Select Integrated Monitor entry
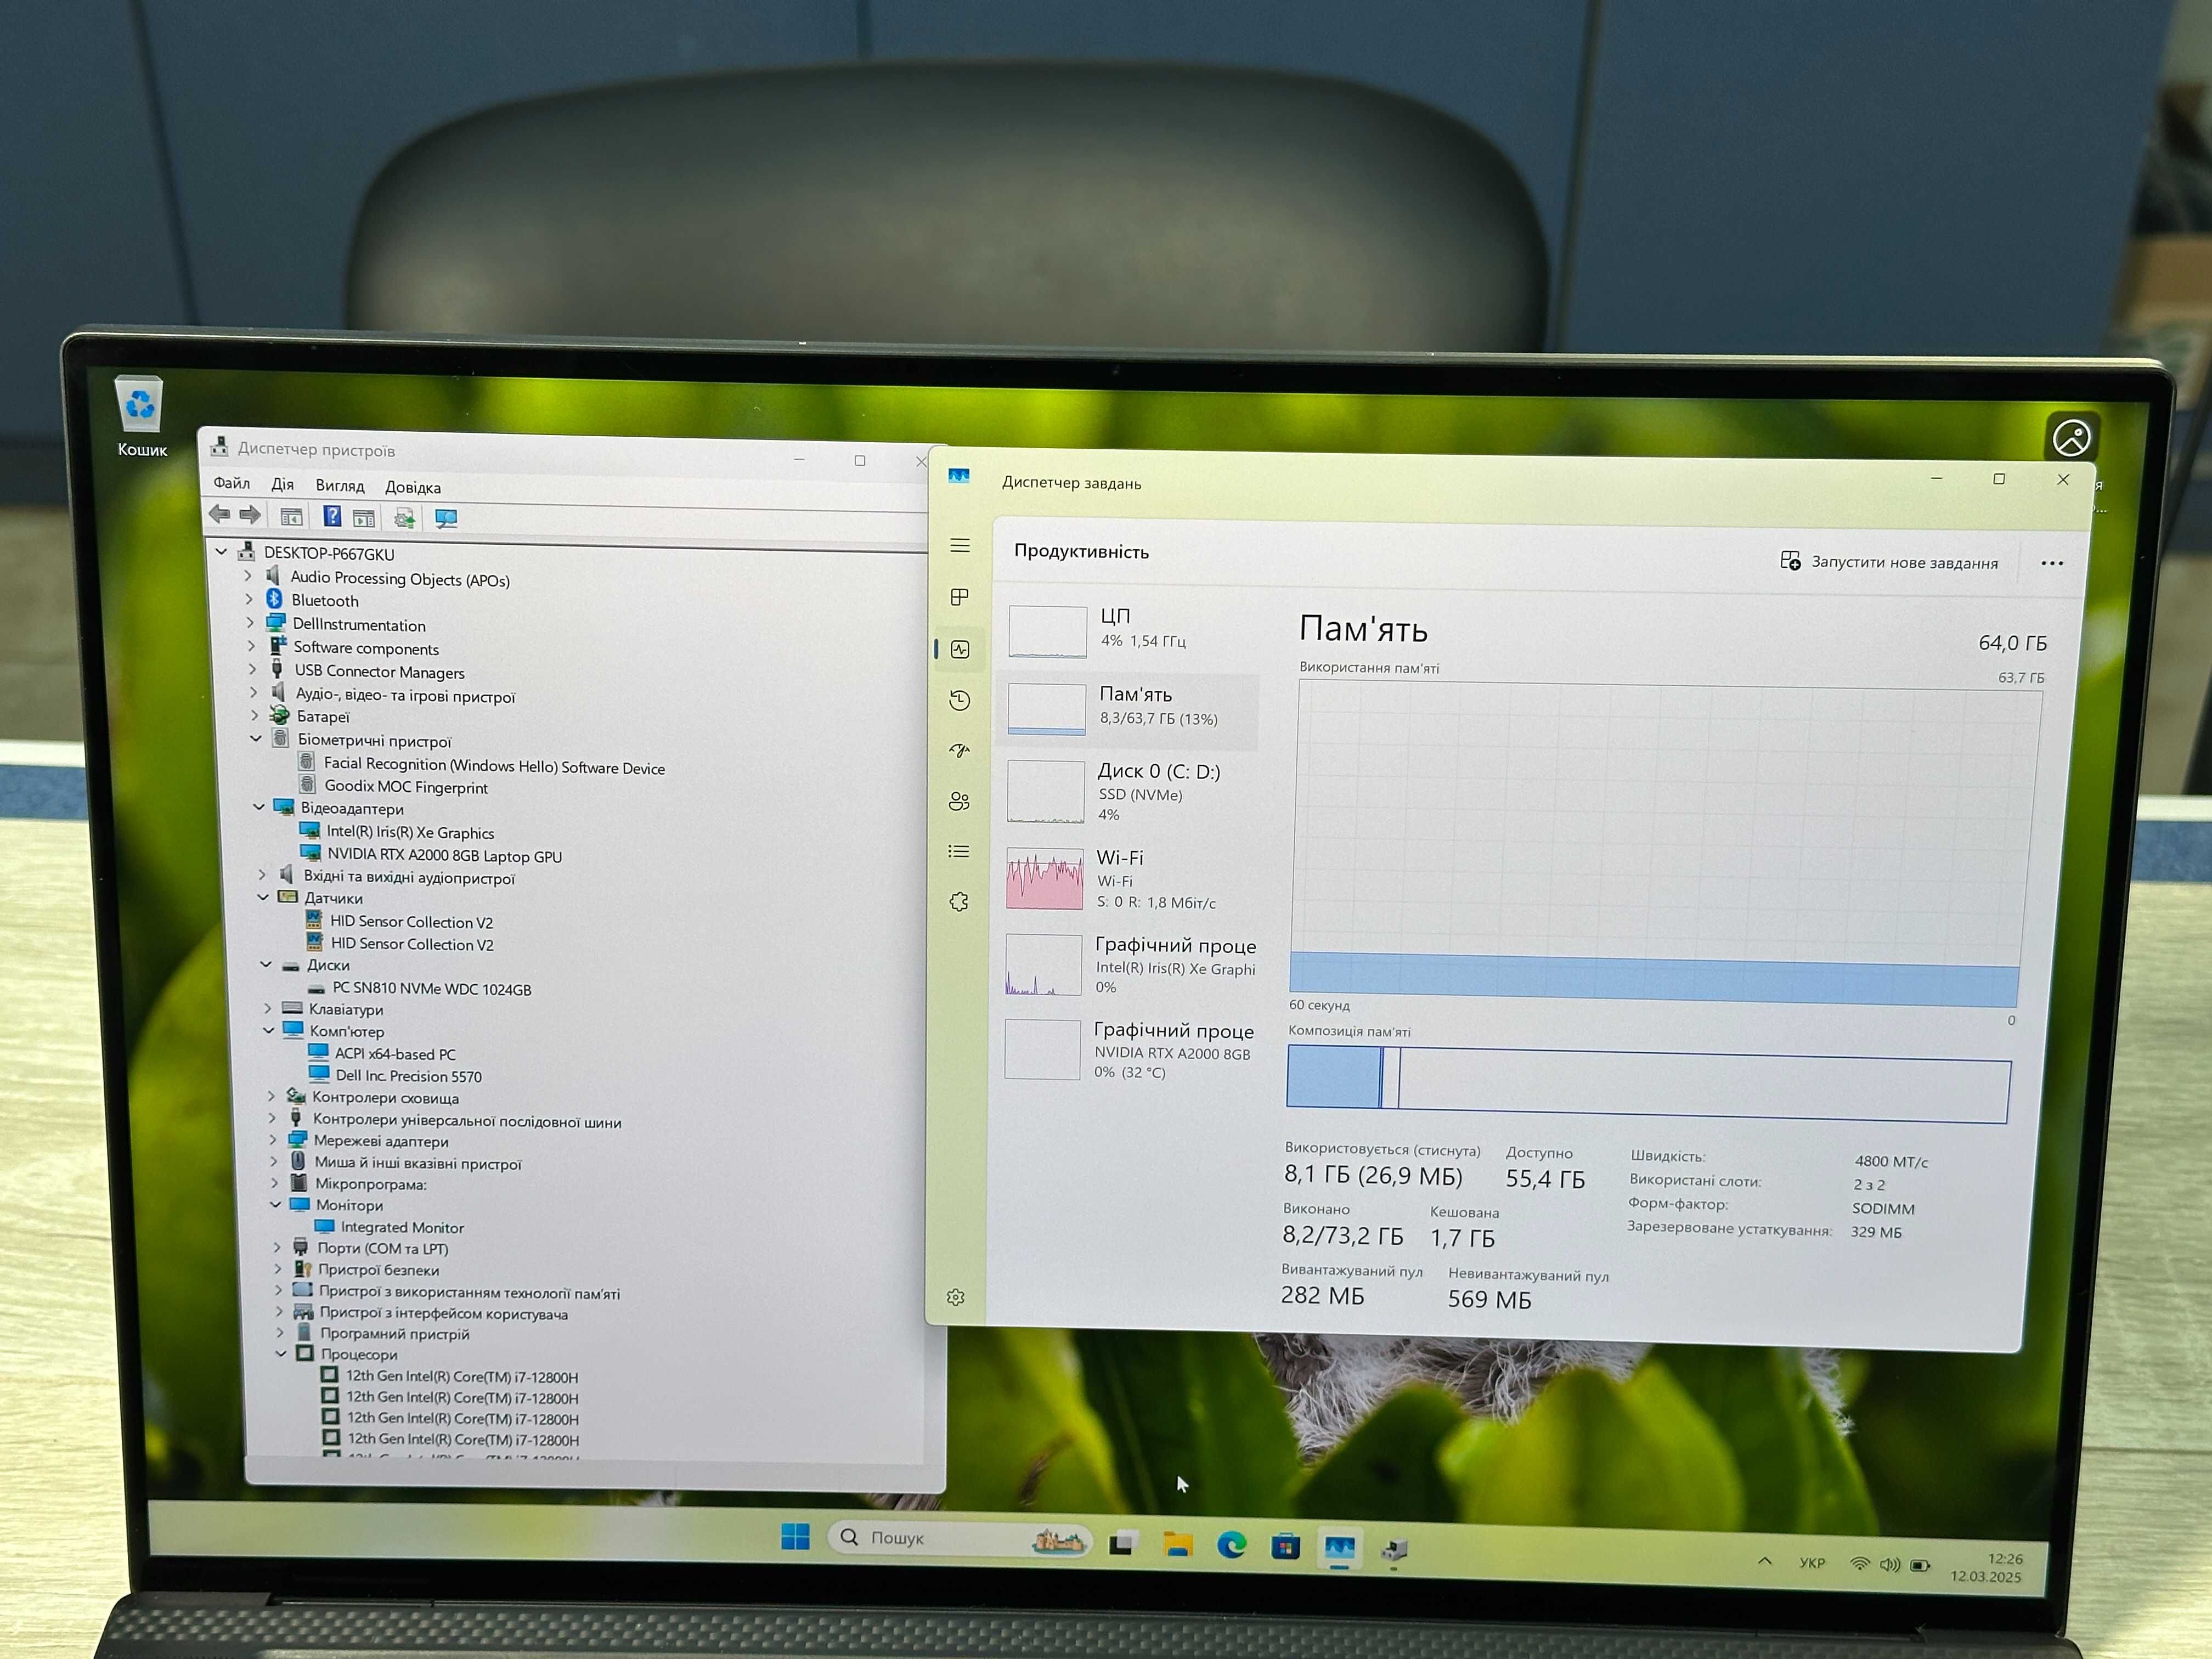 (x=402, y=1227)
